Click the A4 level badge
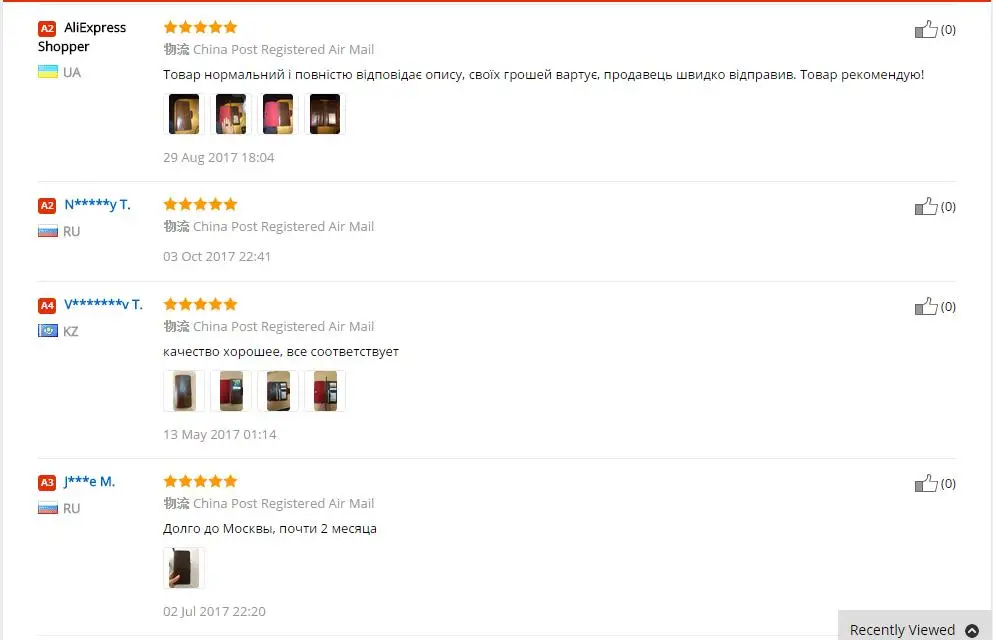Image resolution: width=993 pixels, height=640 pixels. point(47,306)
